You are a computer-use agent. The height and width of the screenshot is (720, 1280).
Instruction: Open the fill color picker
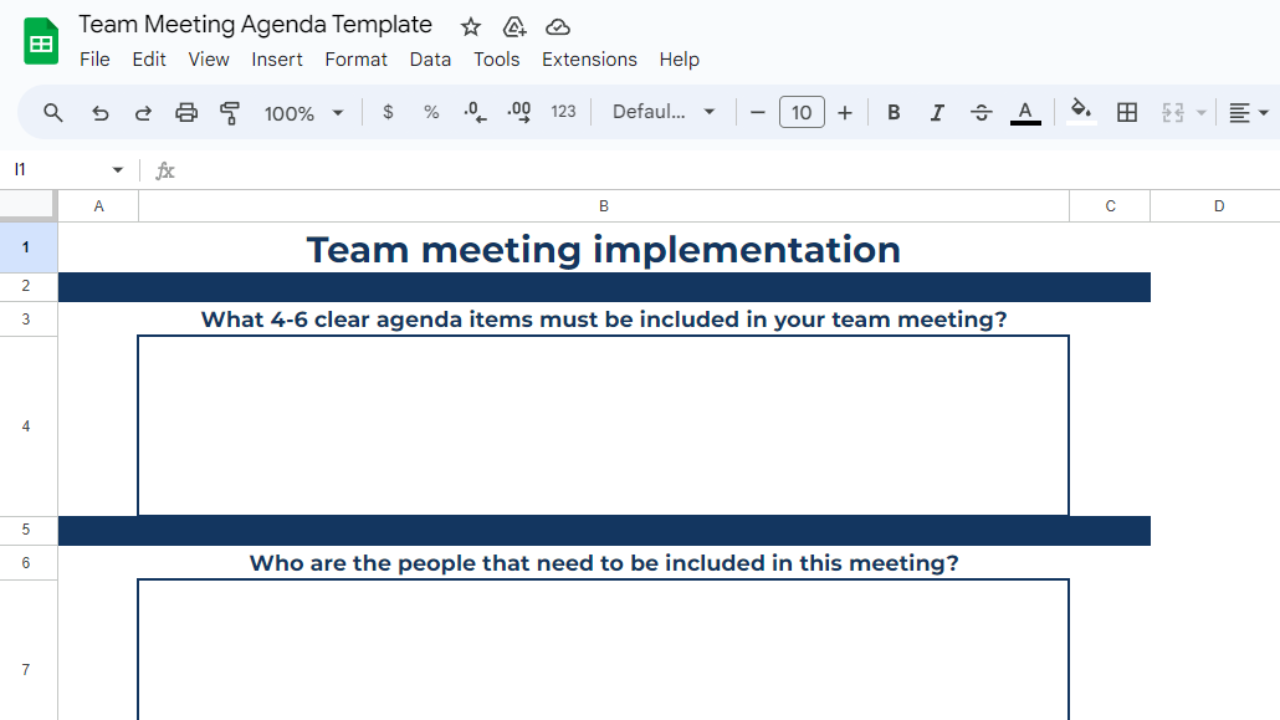(1081, 112)
